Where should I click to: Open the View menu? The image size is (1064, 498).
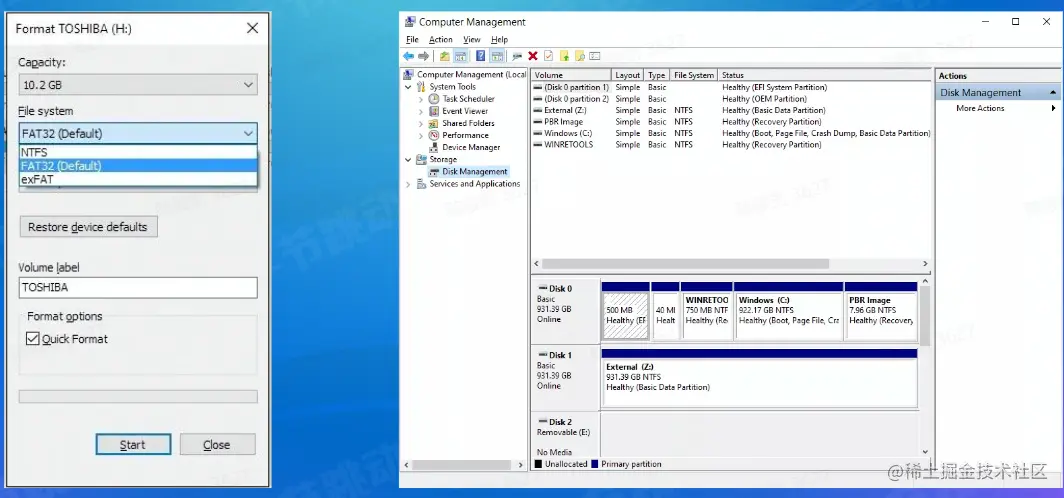(472, 39)
